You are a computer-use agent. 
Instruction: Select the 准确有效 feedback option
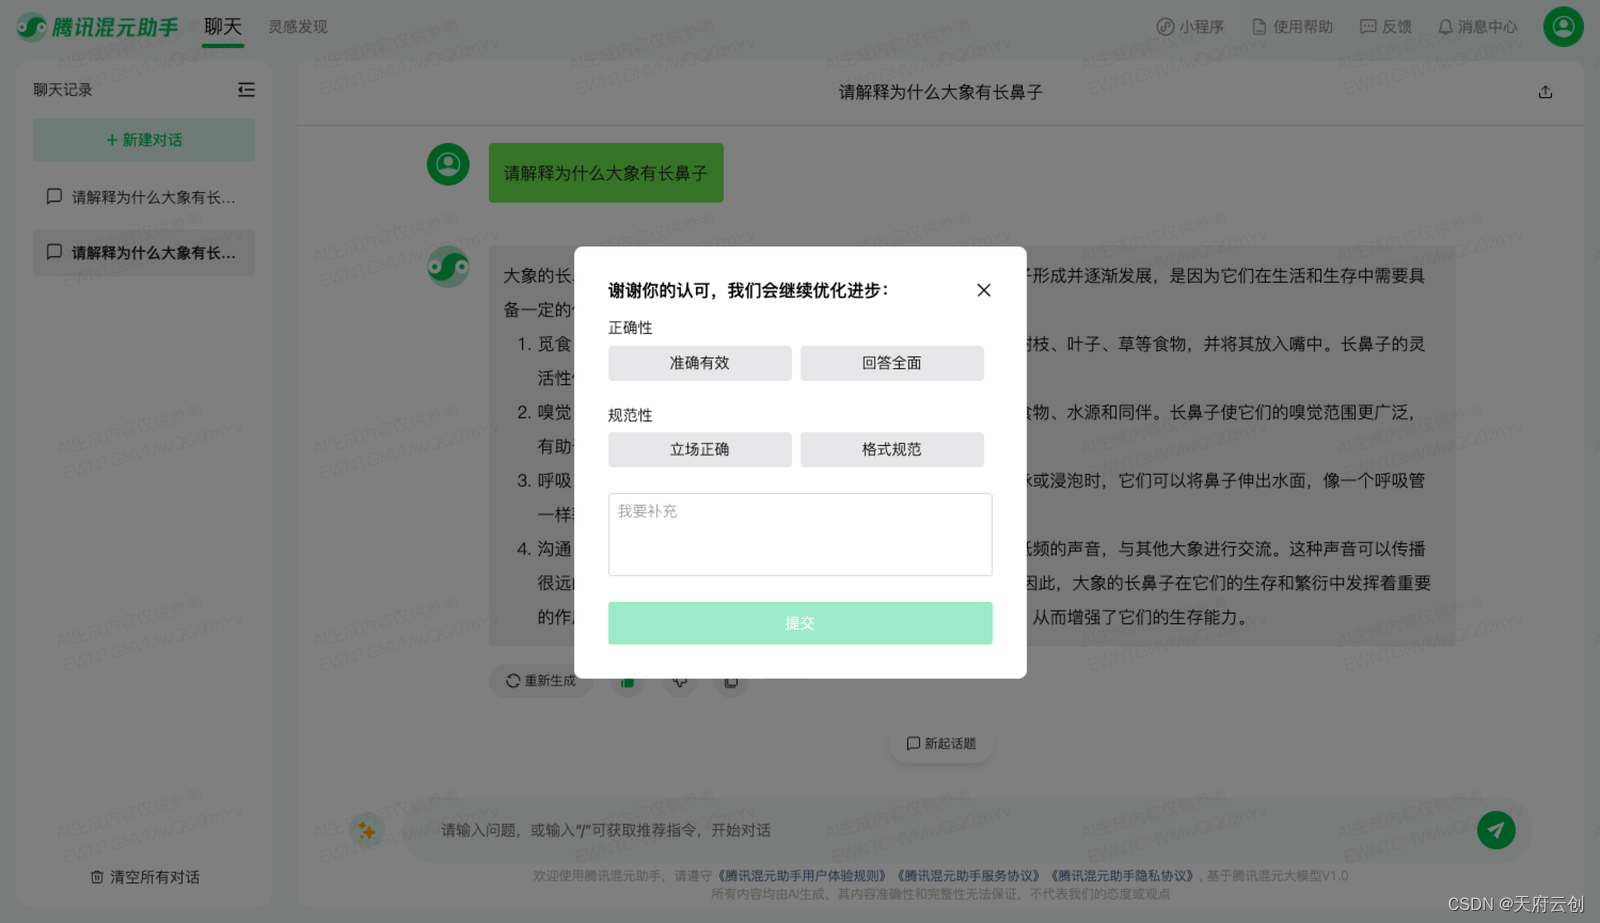click(700, 363)
